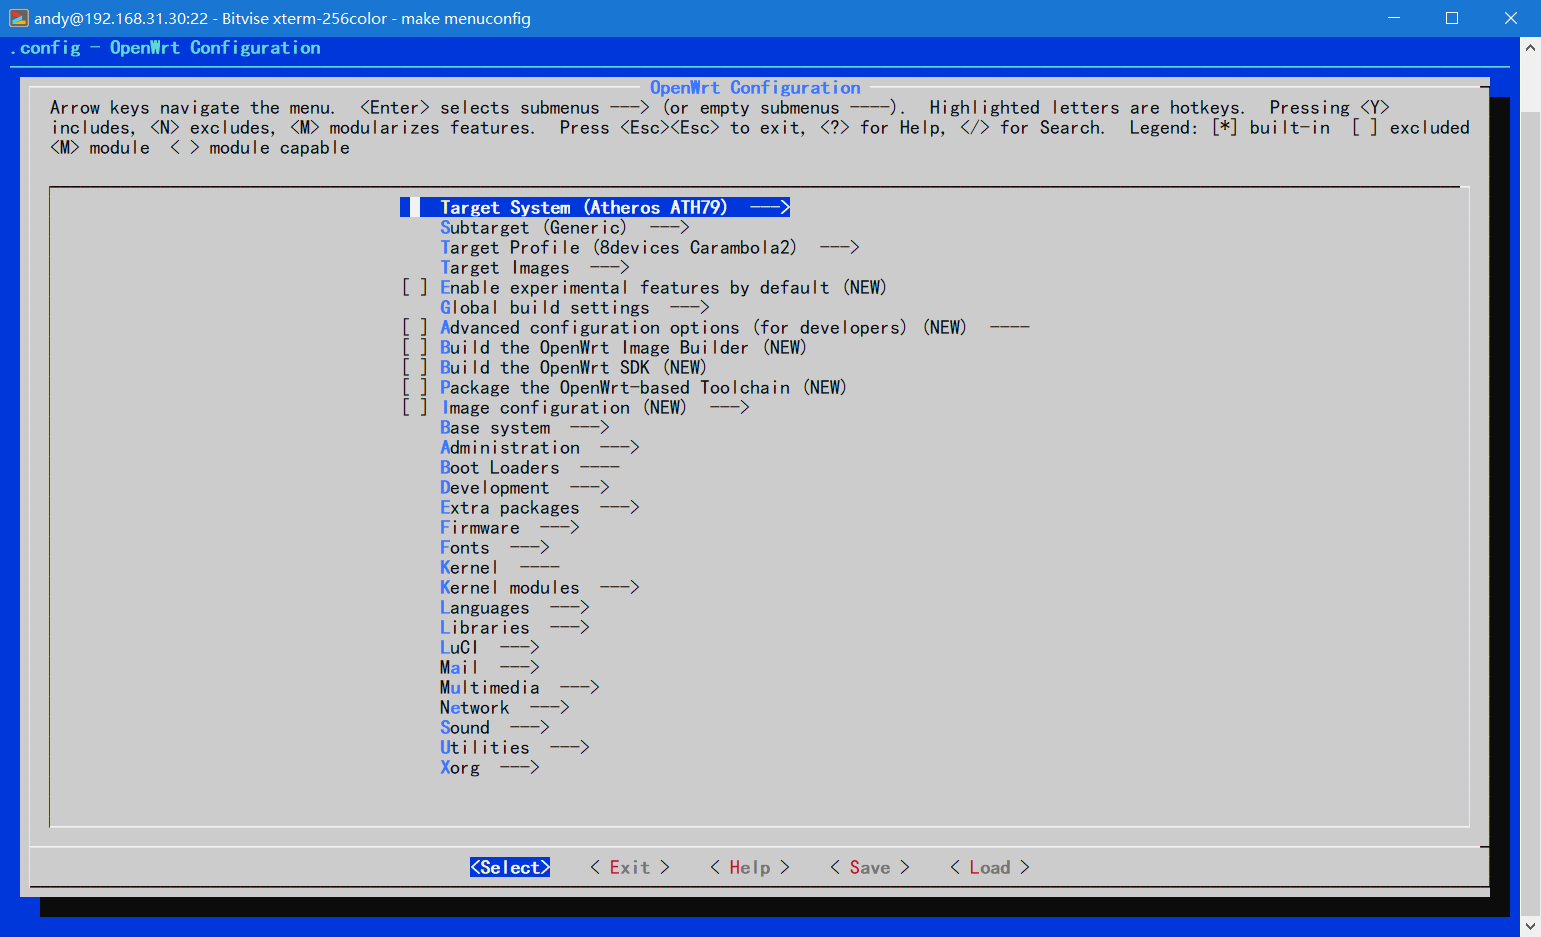Close the Bitvise terminal window
The image size is (1541, 937).
1511,18
